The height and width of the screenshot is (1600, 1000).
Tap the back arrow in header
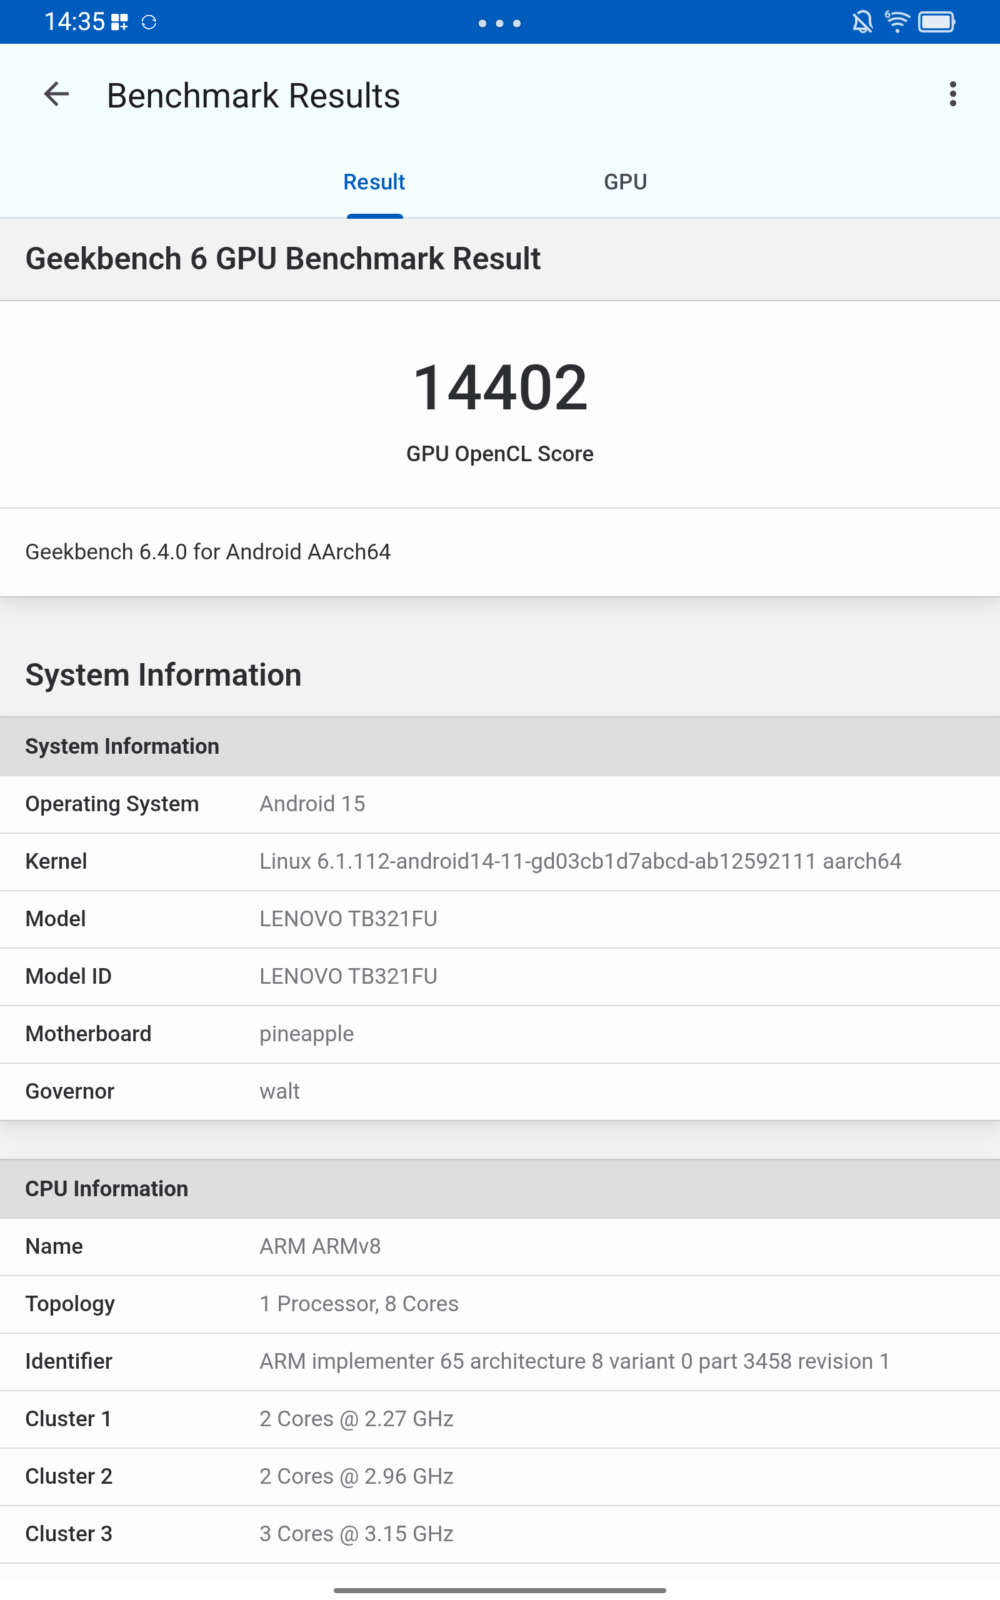click(57, 95)
